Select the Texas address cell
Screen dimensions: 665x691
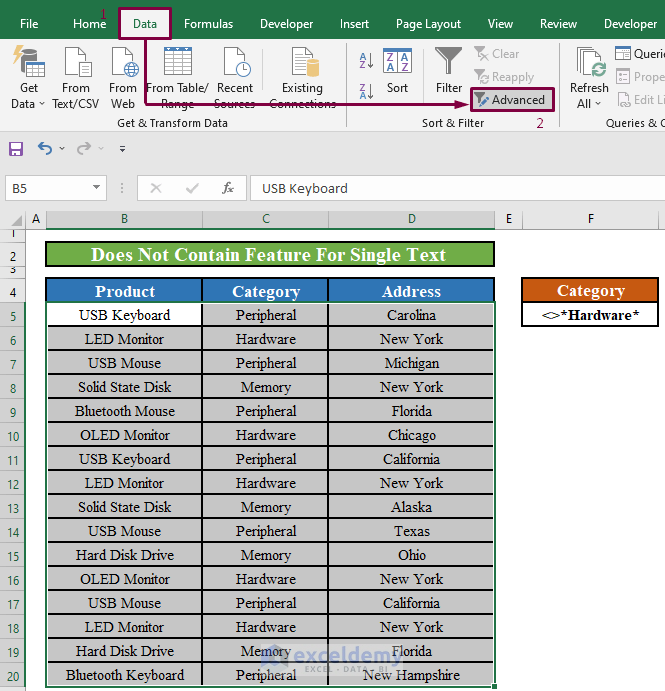coord(411,531)
